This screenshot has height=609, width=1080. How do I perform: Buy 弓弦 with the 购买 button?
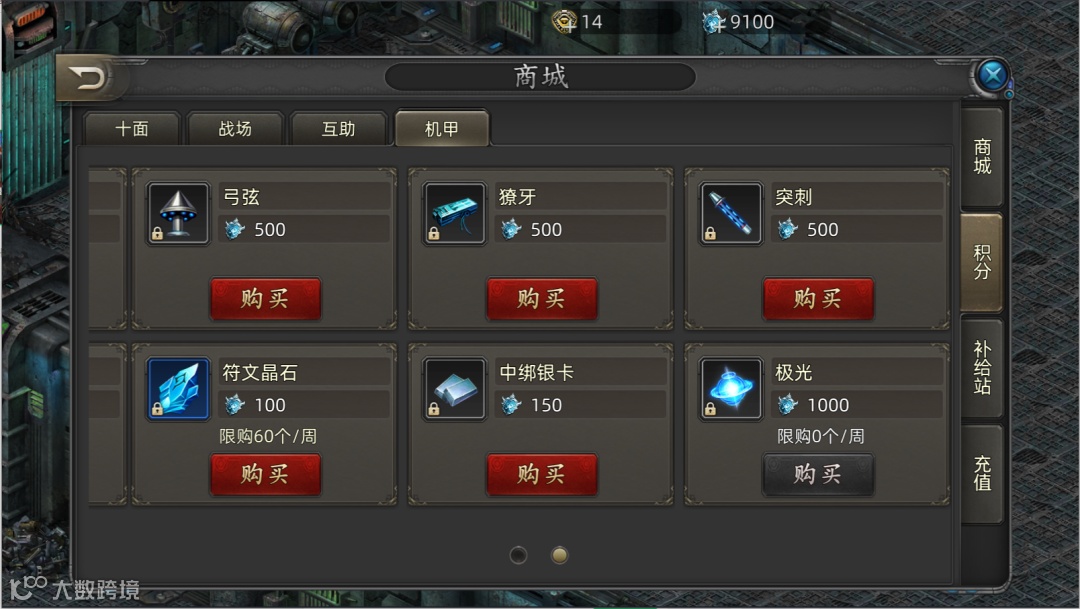[265, 299]
